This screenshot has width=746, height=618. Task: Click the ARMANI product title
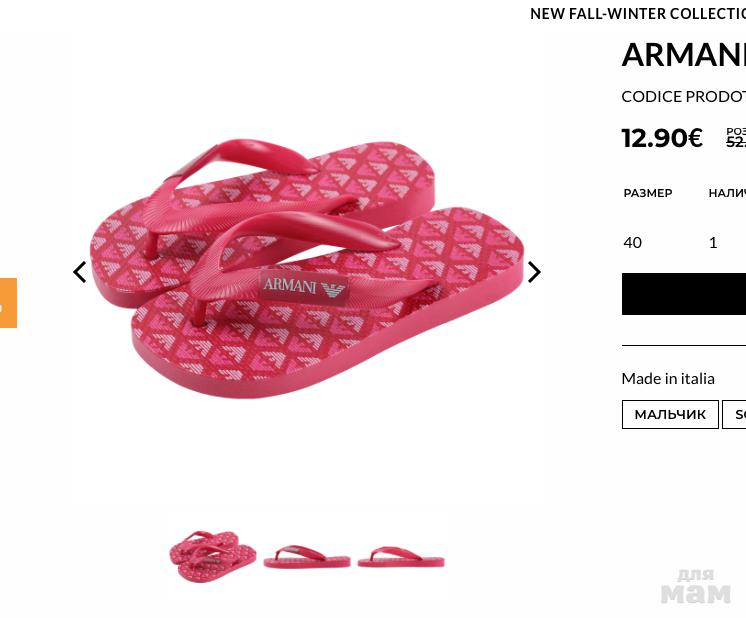(x=683, y=55)
